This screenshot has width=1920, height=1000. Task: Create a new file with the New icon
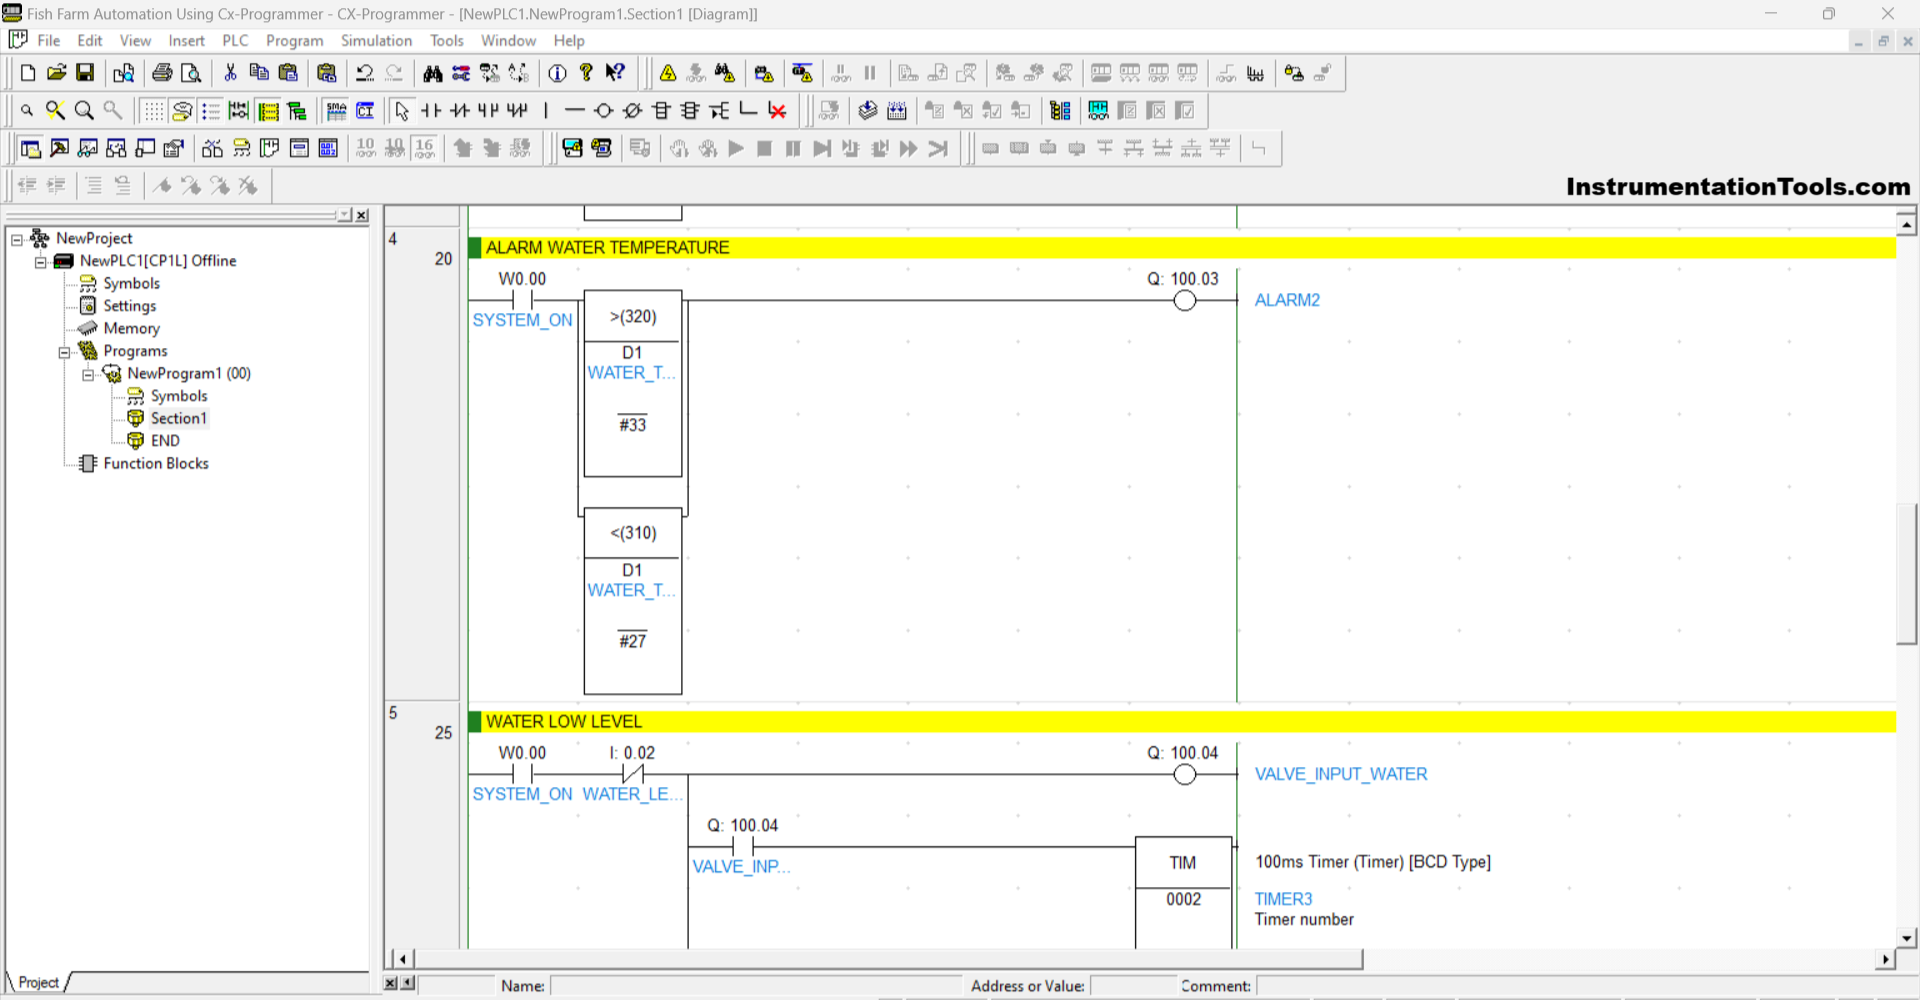pos(28,73)
